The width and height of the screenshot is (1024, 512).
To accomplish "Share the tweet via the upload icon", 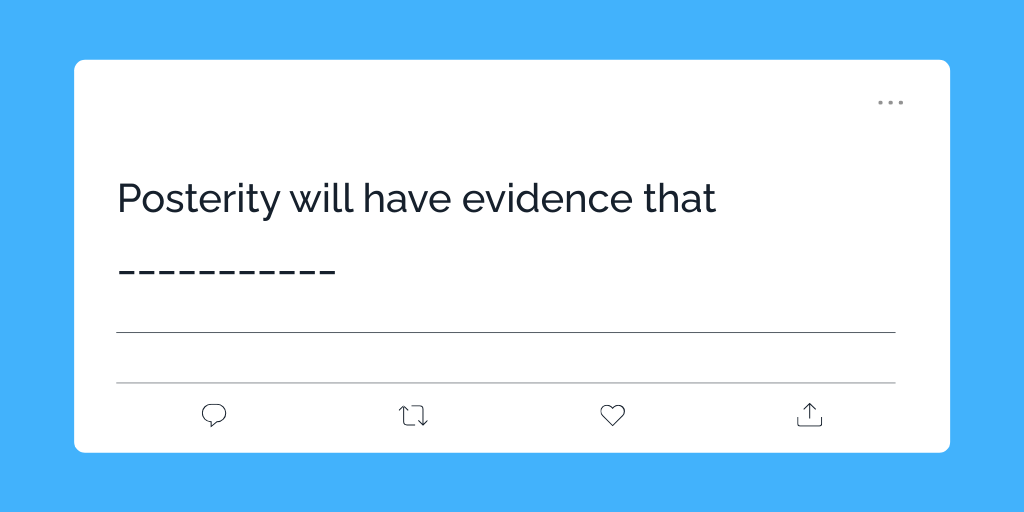I will tap(809, 415).
